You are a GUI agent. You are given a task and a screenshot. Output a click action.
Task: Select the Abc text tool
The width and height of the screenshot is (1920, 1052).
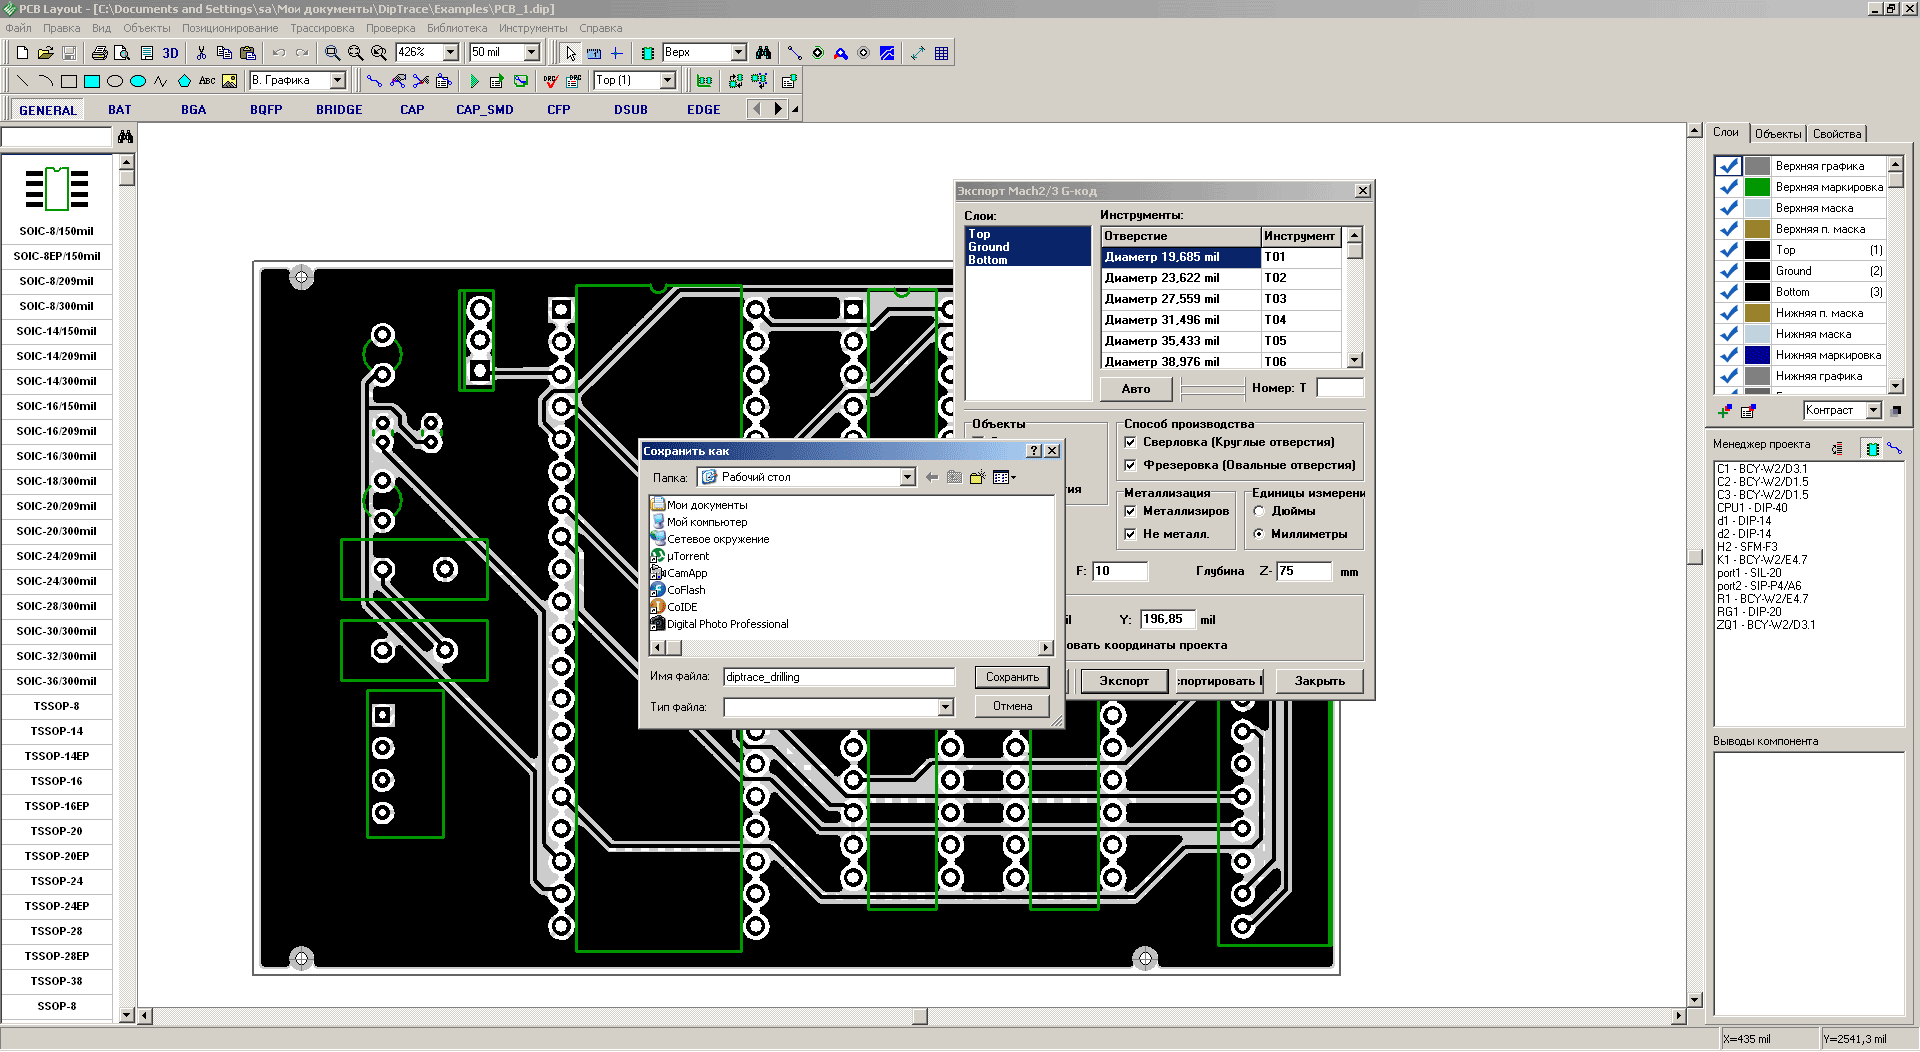207,81
